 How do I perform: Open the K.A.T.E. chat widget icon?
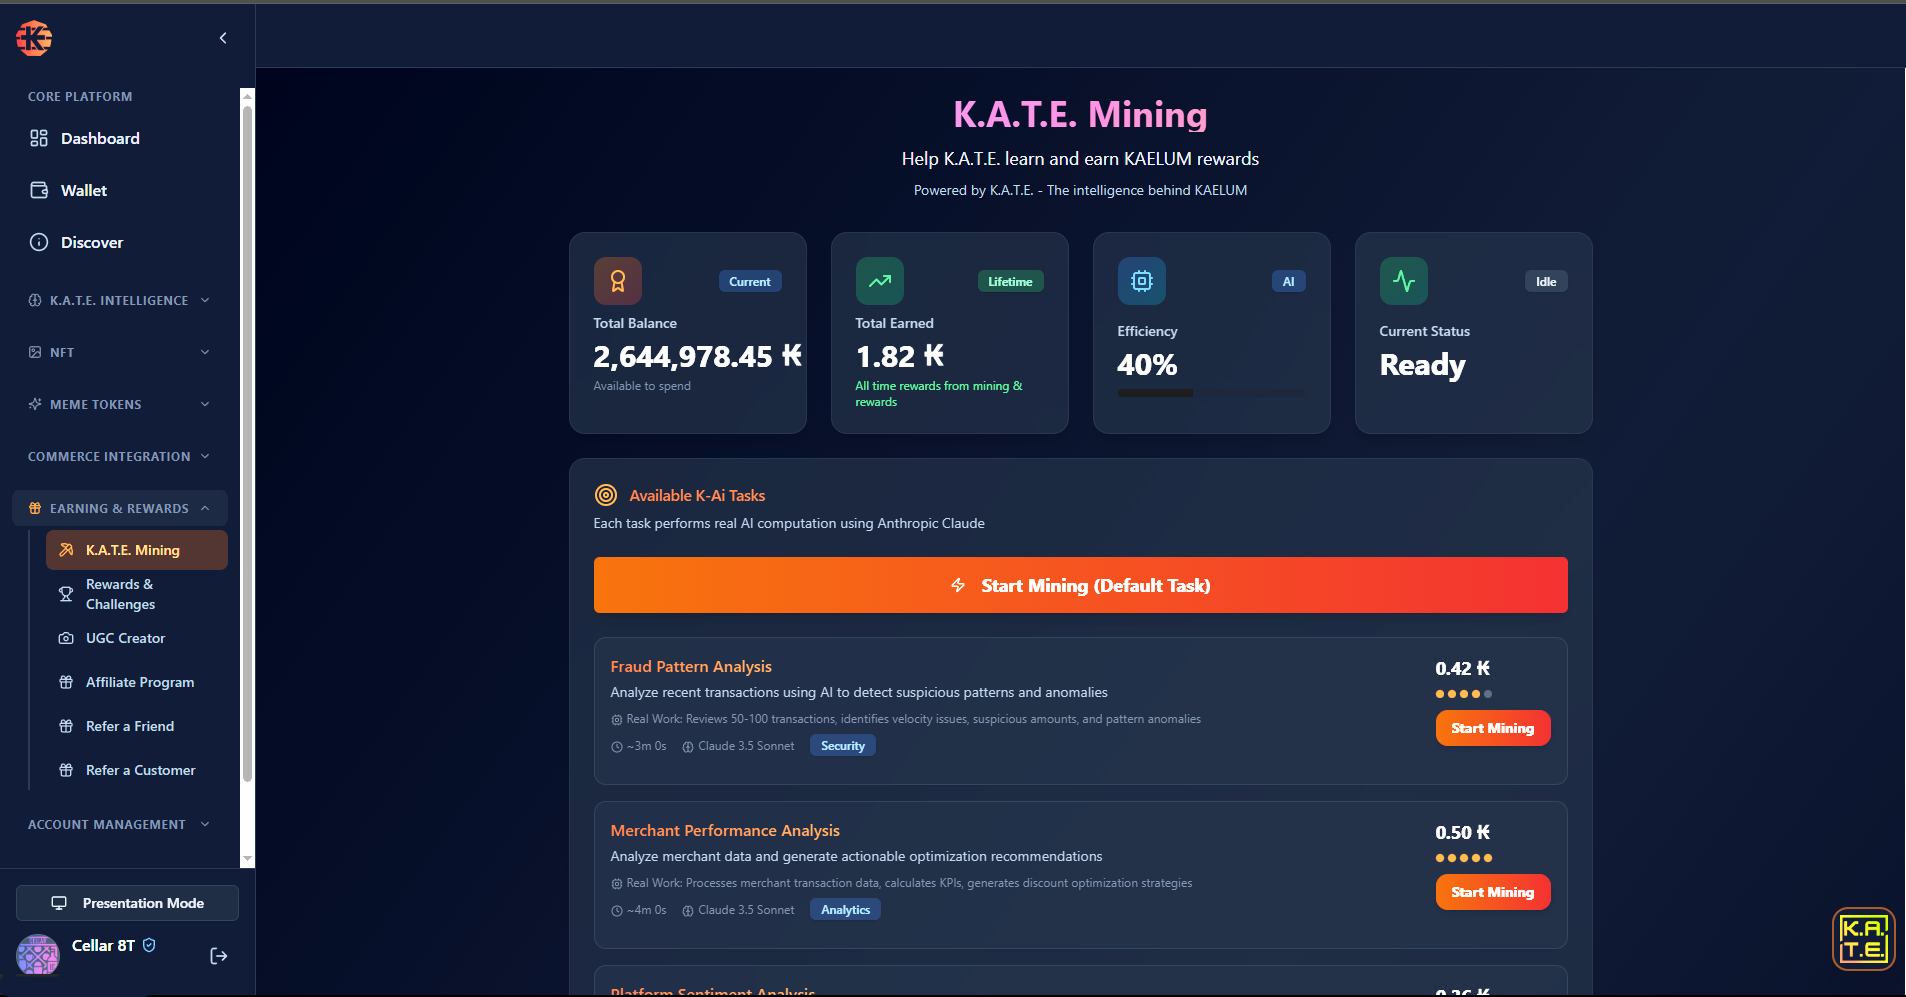tap(1864, 939)
